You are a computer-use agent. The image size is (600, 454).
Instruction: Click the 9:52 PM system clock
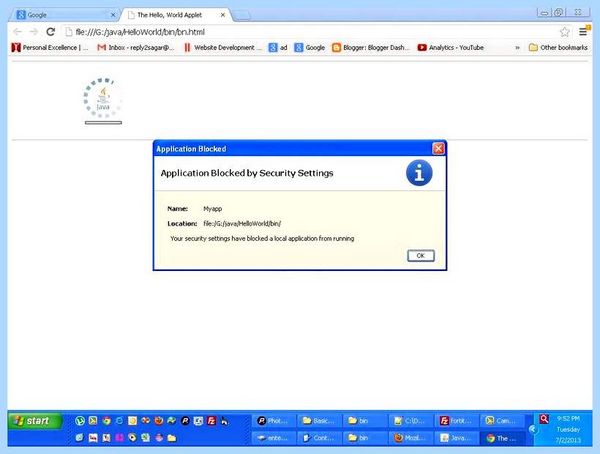(x=568, y=419)
